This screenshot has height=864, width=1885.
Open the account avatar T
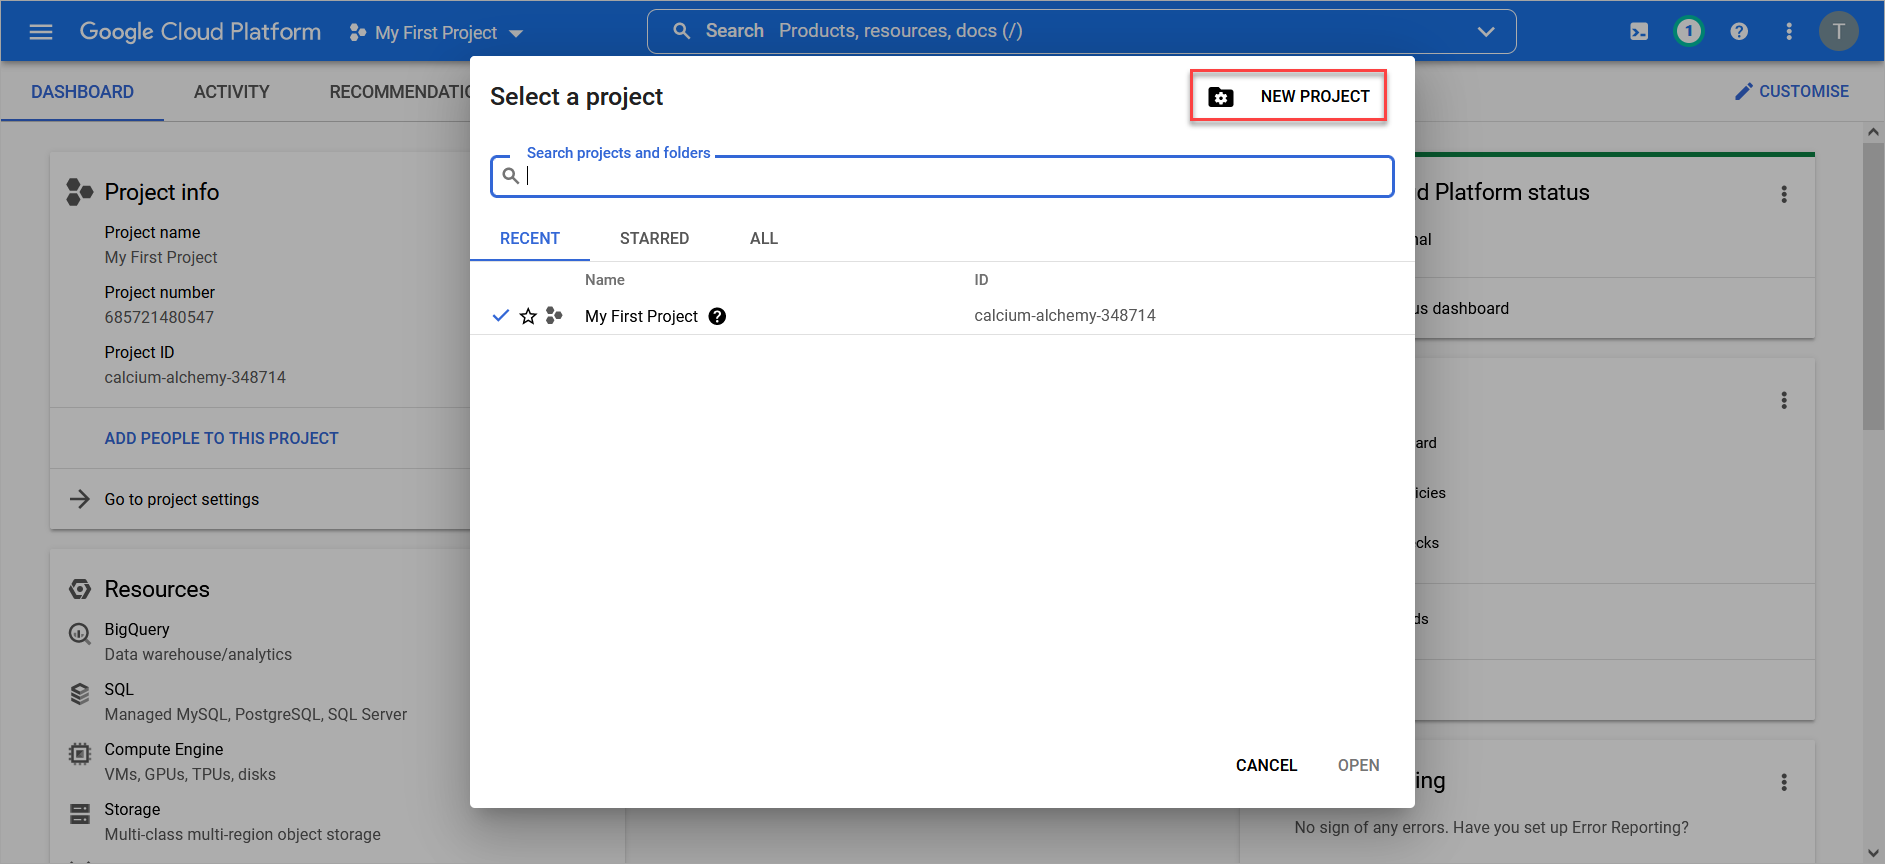(1838, 31)
